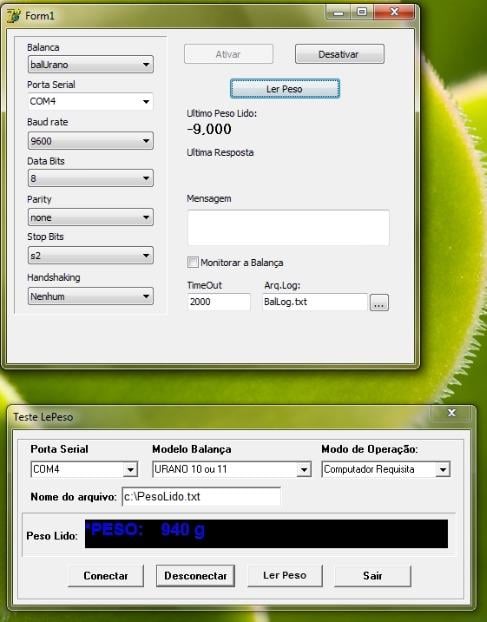Open the Stop Bits s2 dropdown
The width and height of the screenshot is (487, 622).
(x=91, y=255)
